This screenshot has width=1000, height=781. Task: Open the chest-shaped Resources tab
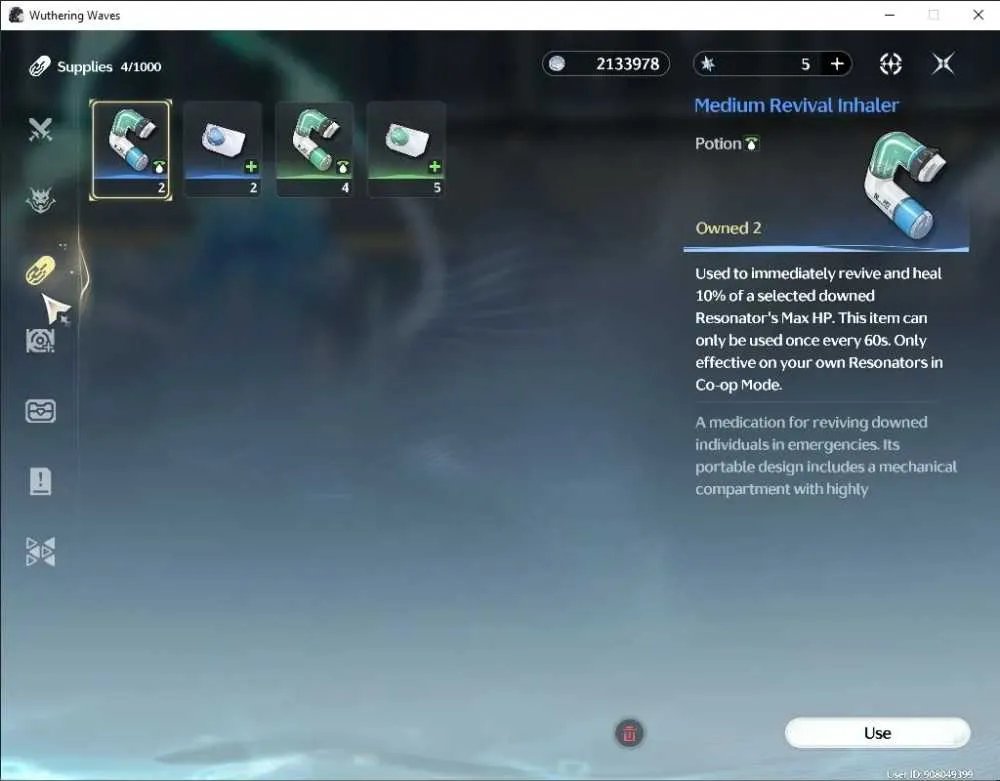point(40,411)
